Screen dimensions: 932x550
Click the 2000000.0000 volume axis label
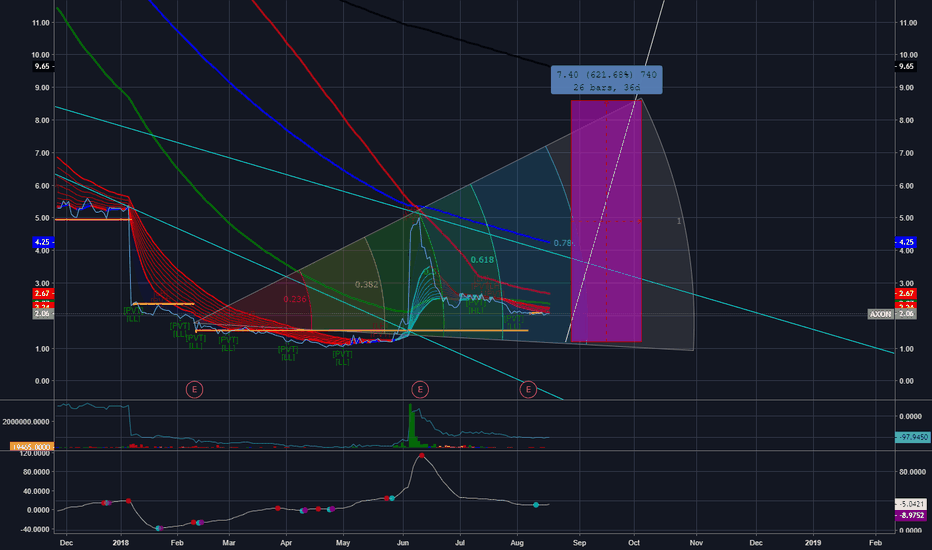point(26,422)
